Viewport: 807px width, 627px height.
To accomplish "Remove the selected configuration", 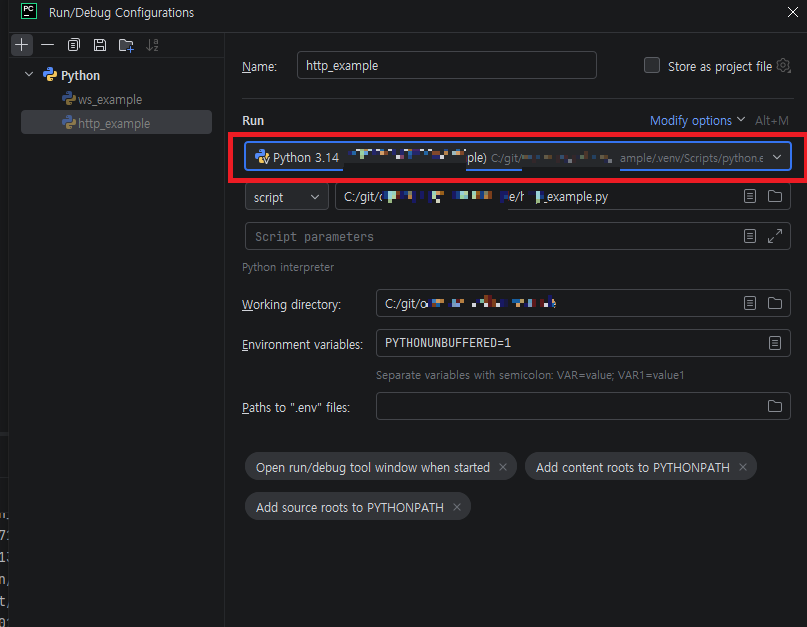I will pyautogui.click(x=47, y=45).
